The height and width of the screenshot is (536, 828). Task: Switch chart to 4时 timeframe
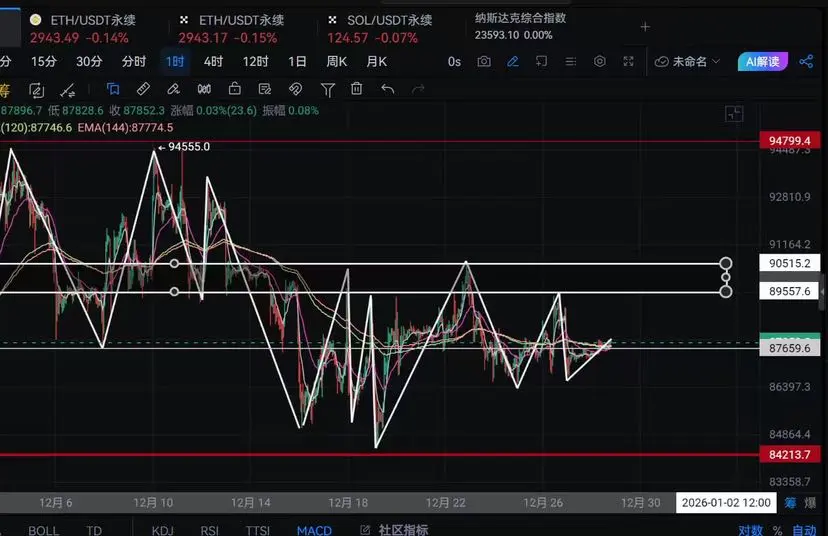coord(213,62)
